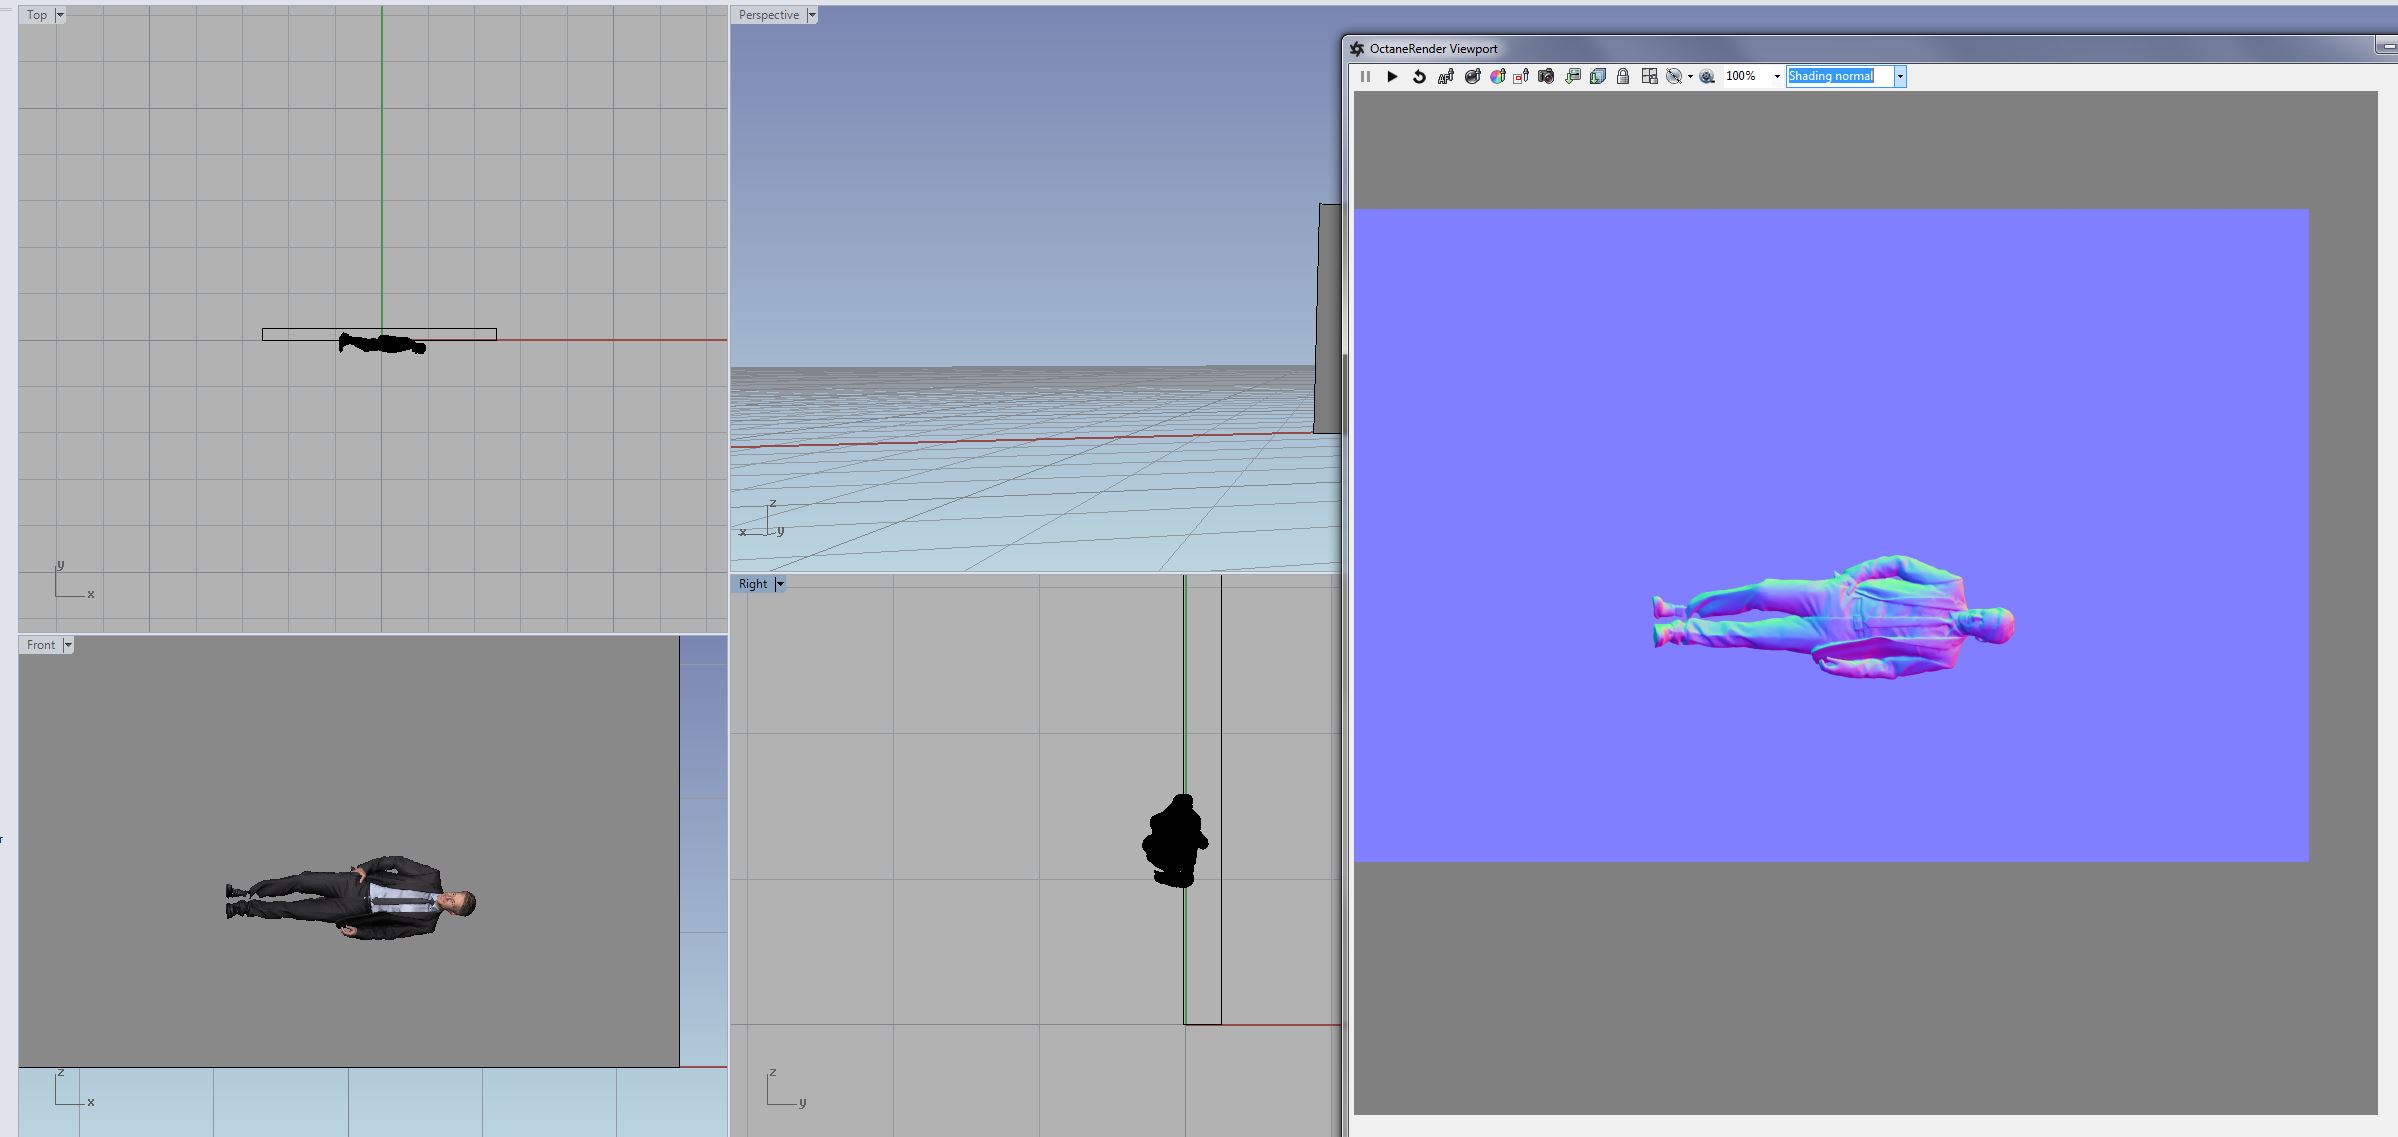Select the autofocus (AF) picker tool

coord(1445,77)
